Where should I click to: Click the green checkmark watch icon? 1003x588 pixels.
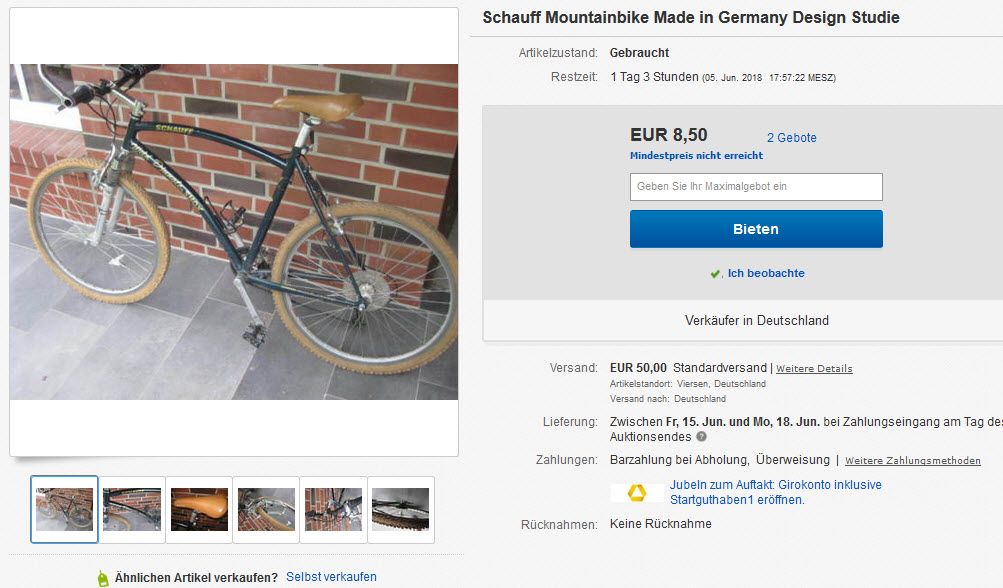[x=715, y=274]
